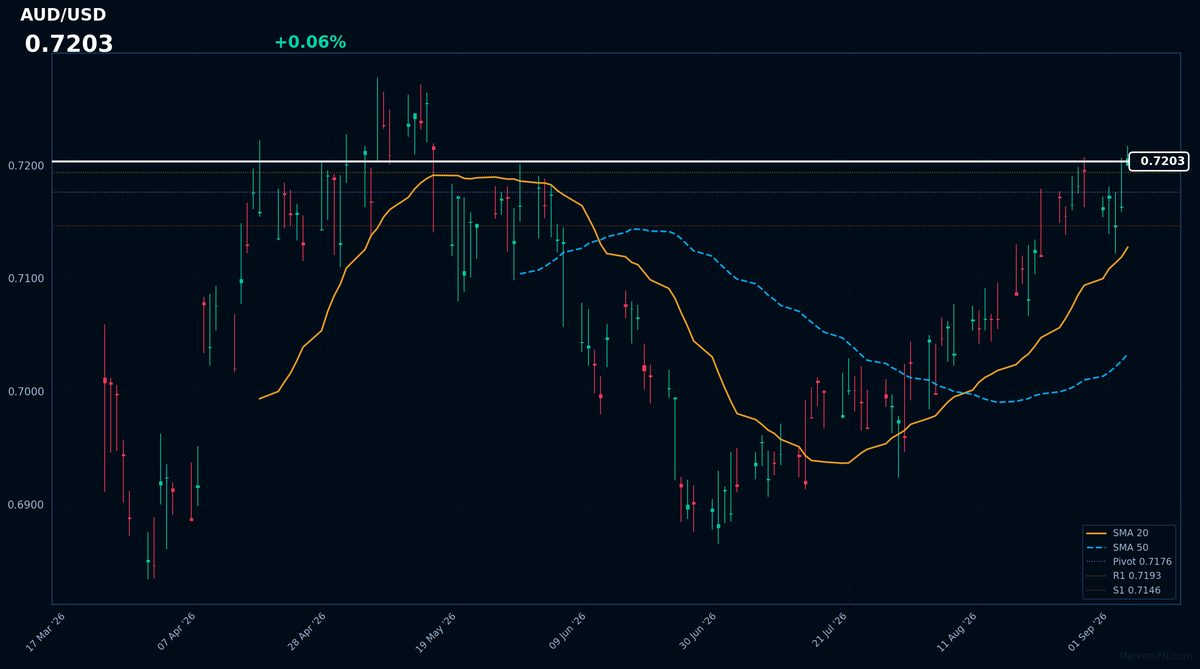Click the 17 Mar '26 date label

coord(45,633)
